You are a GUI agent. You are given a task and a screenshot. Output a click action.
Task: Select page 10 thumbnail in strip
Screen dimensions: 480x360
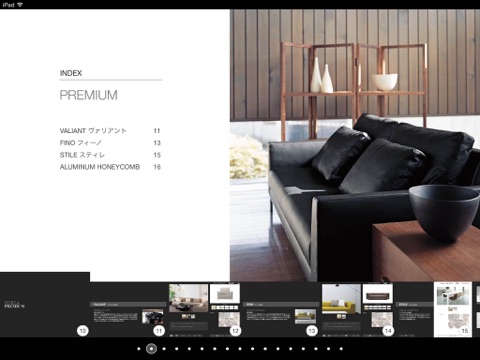tap(45, 305)
